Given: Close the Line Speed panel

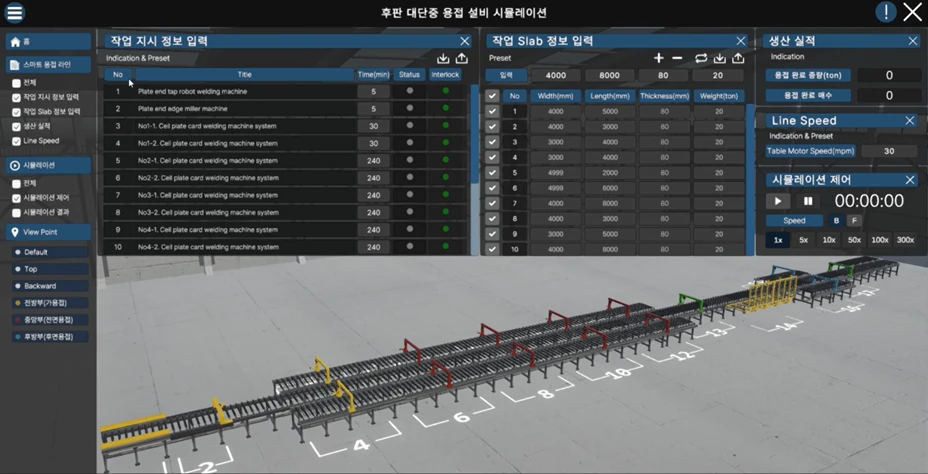Looking at the screenshot, I should [x=910, y=121].
